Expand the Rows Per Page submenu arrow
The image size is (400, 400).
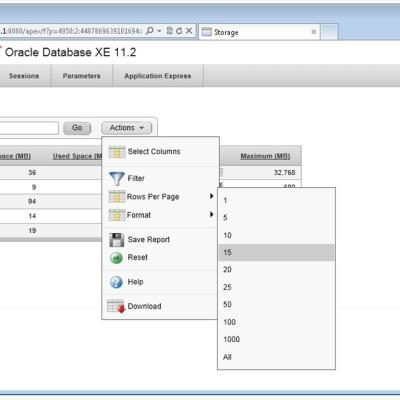211,196
